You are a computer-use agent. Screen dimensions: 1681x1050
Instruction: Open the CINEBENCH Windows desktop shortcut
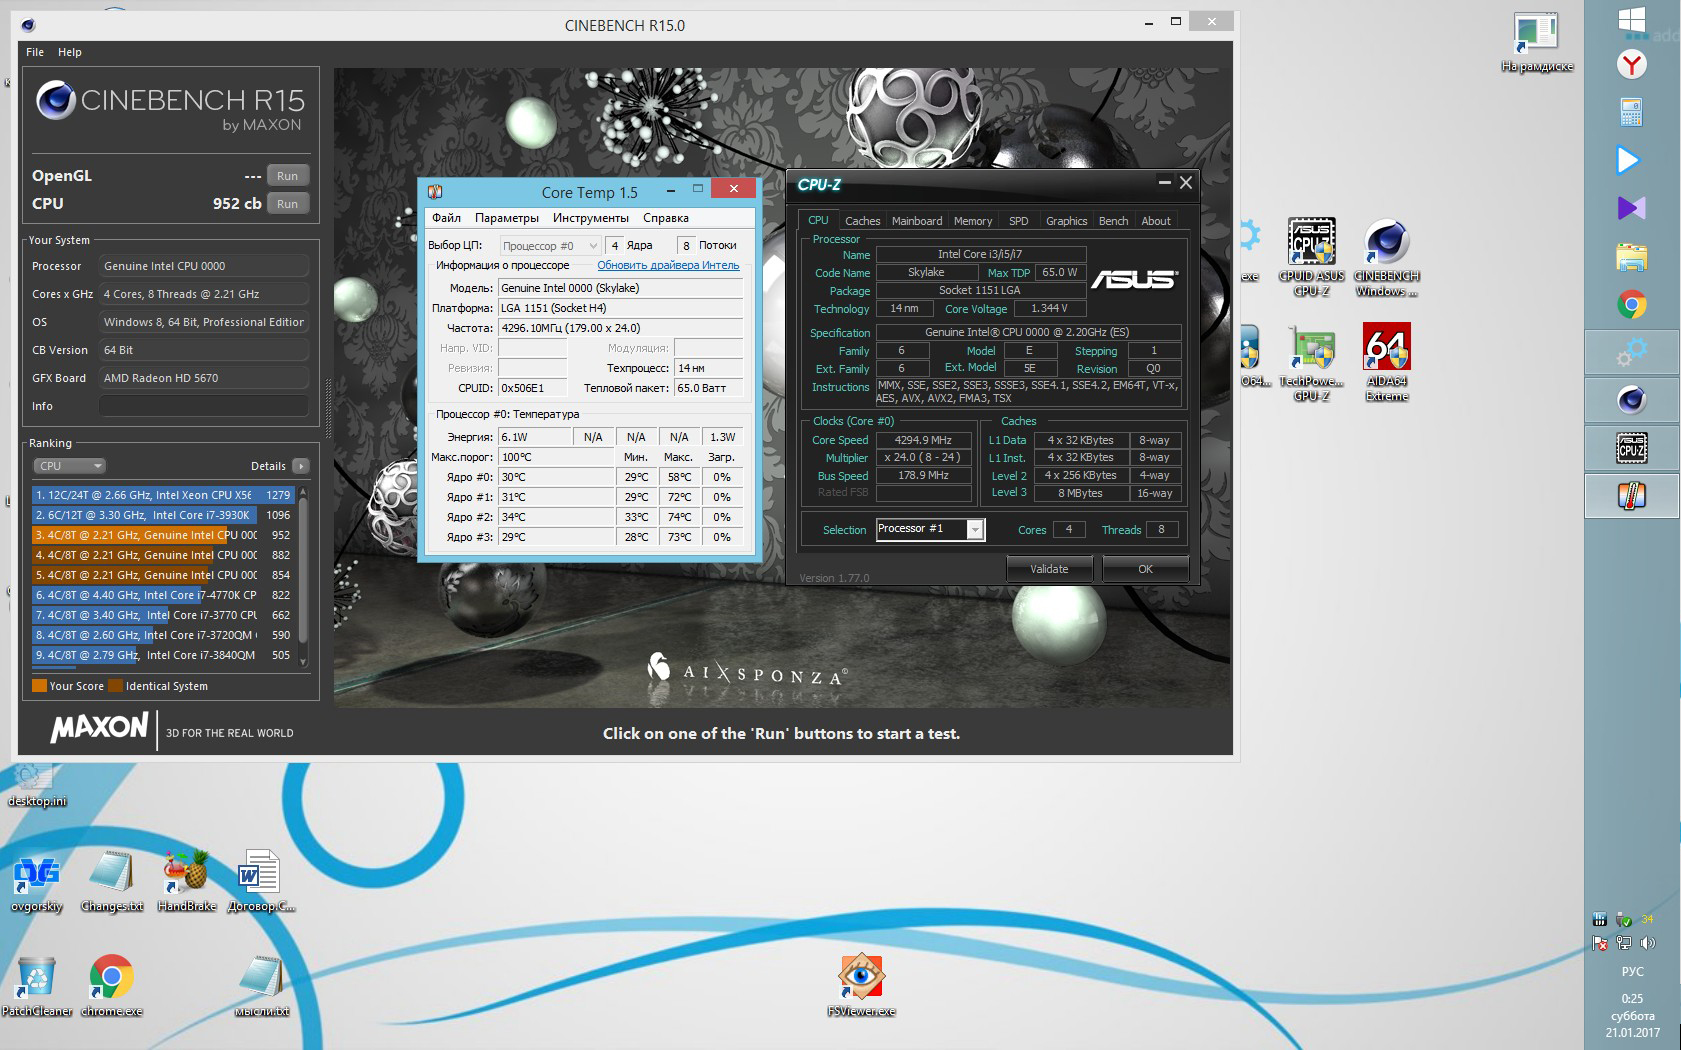click(1387, 257)
